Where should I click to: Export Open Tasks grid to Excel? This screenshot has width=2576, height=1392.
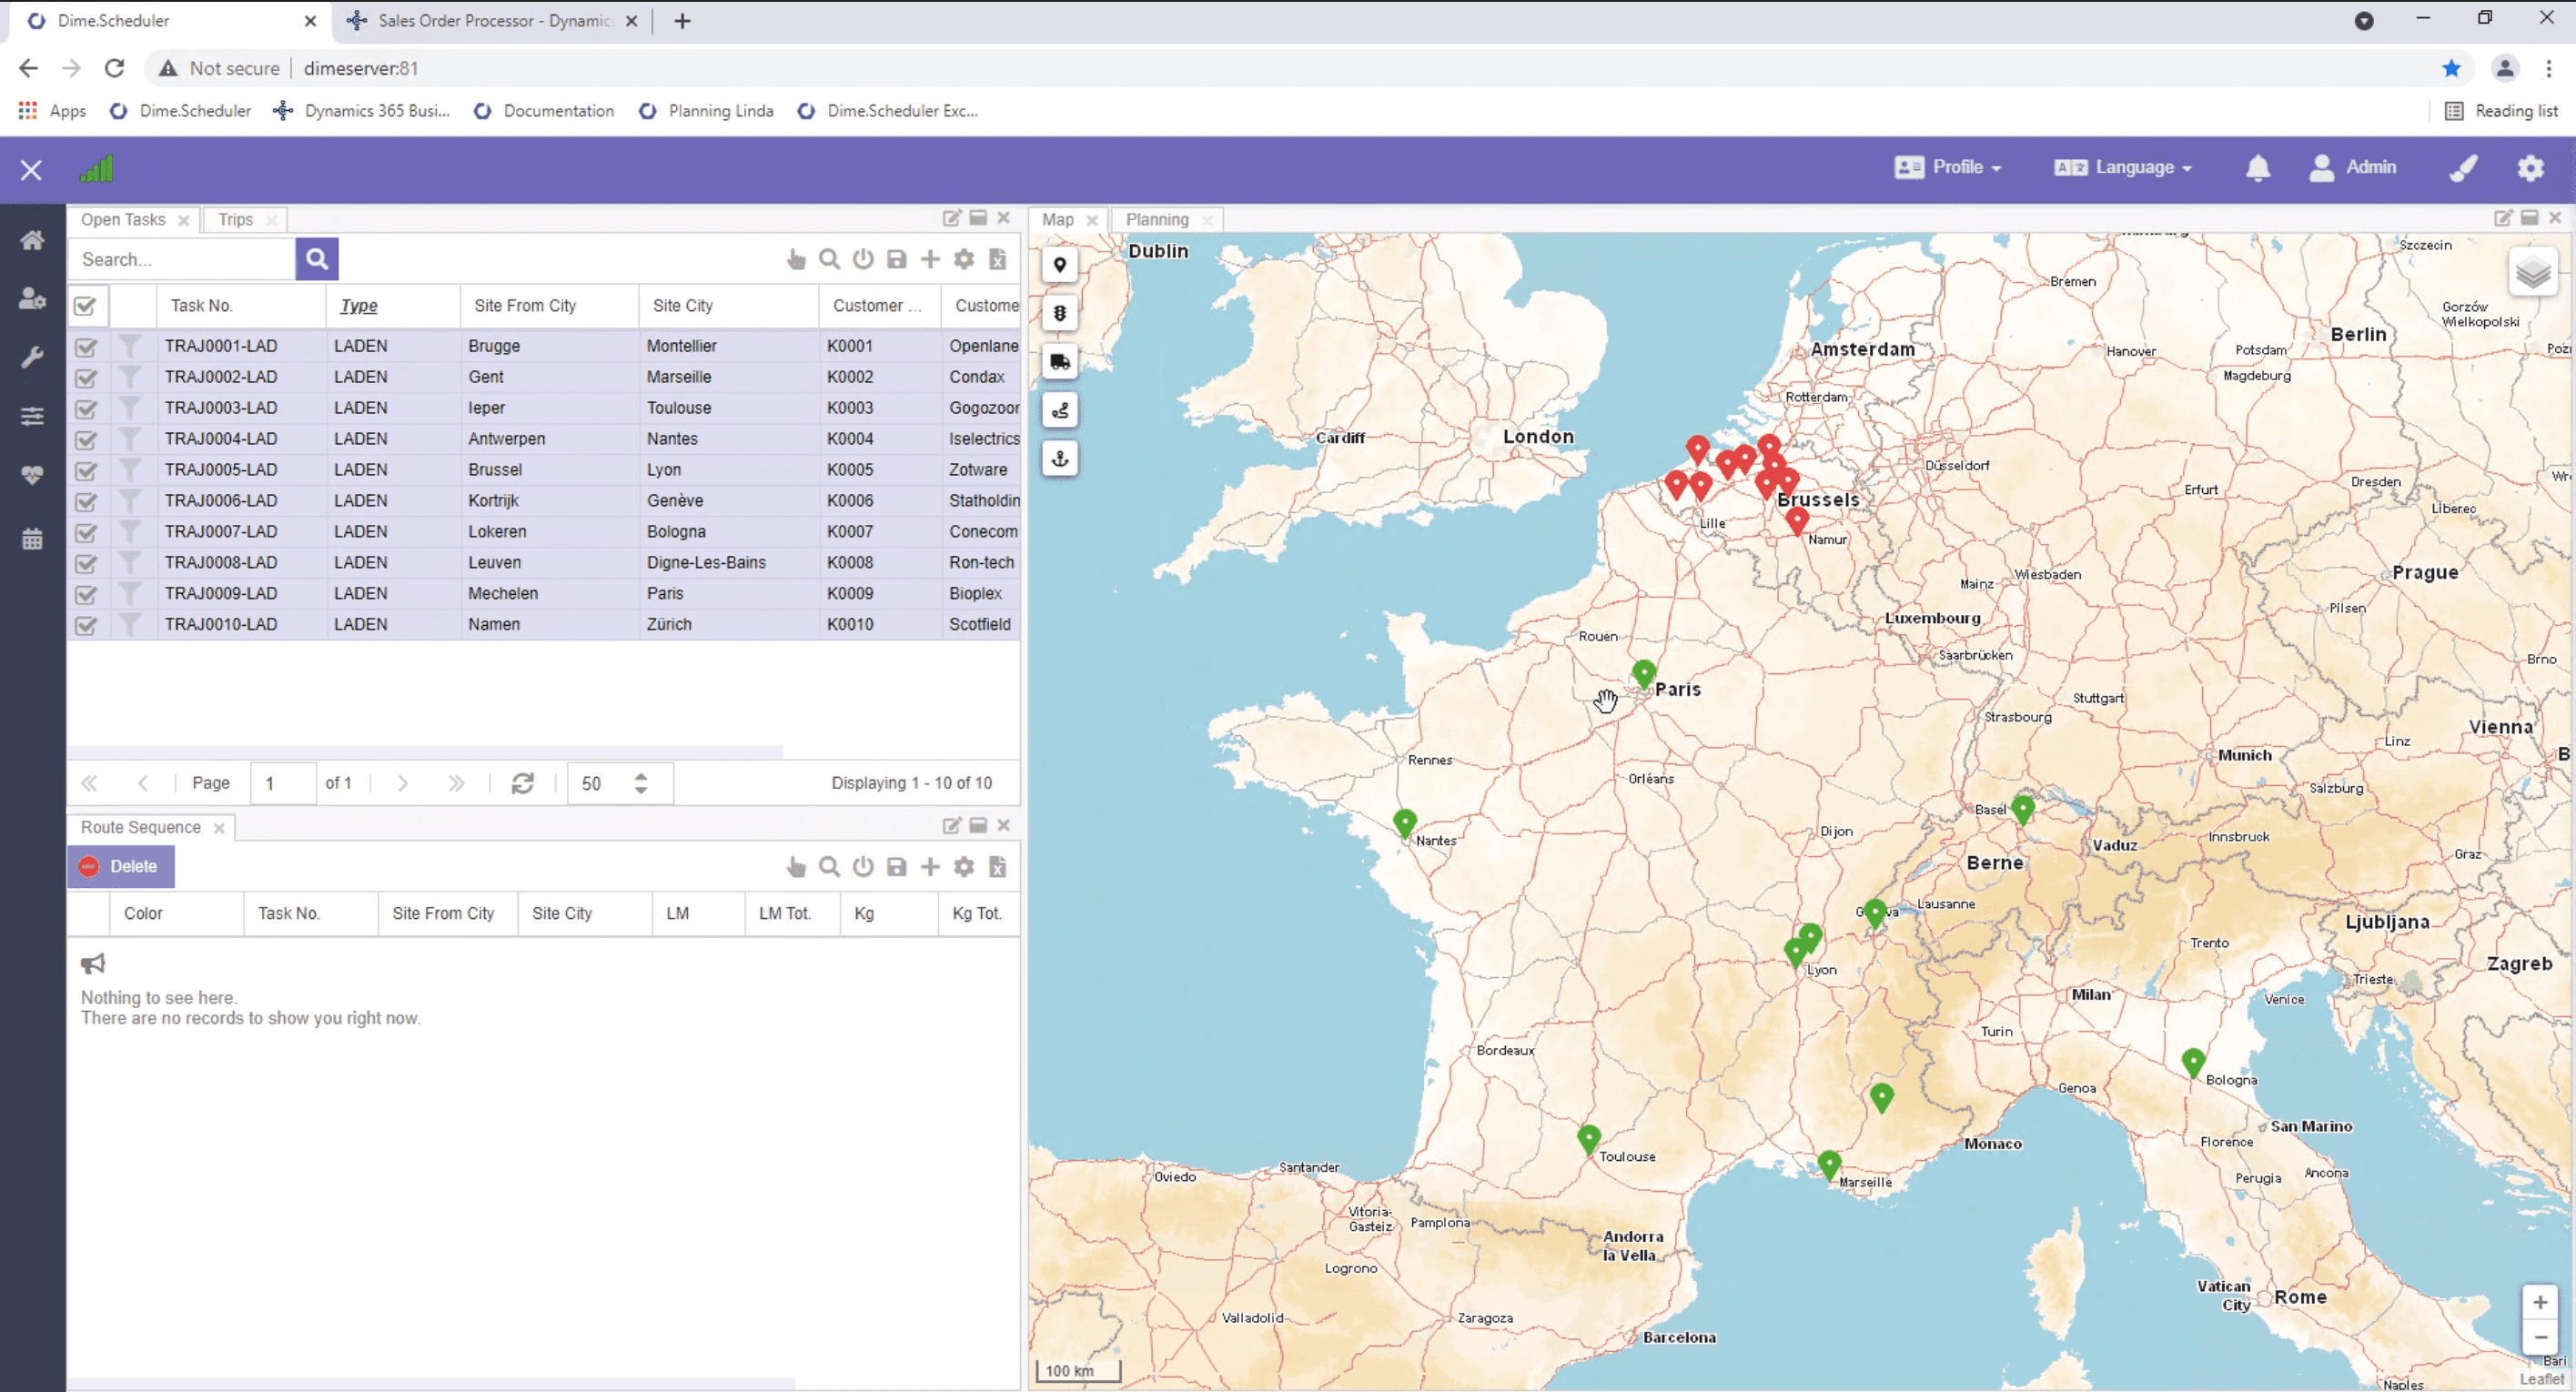[x=997, y=259]
